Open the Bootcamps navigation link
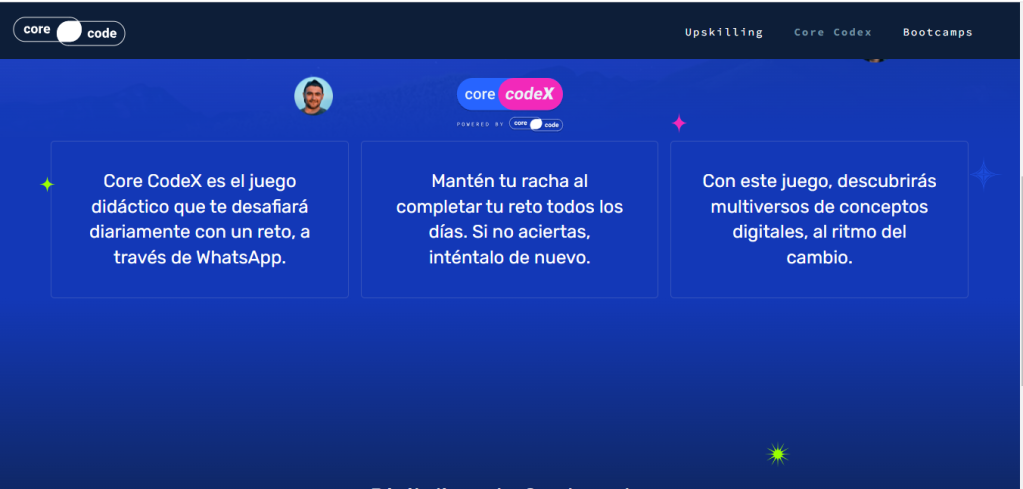The height and width of the screenshot is (489, 1023). pos(937,32)
